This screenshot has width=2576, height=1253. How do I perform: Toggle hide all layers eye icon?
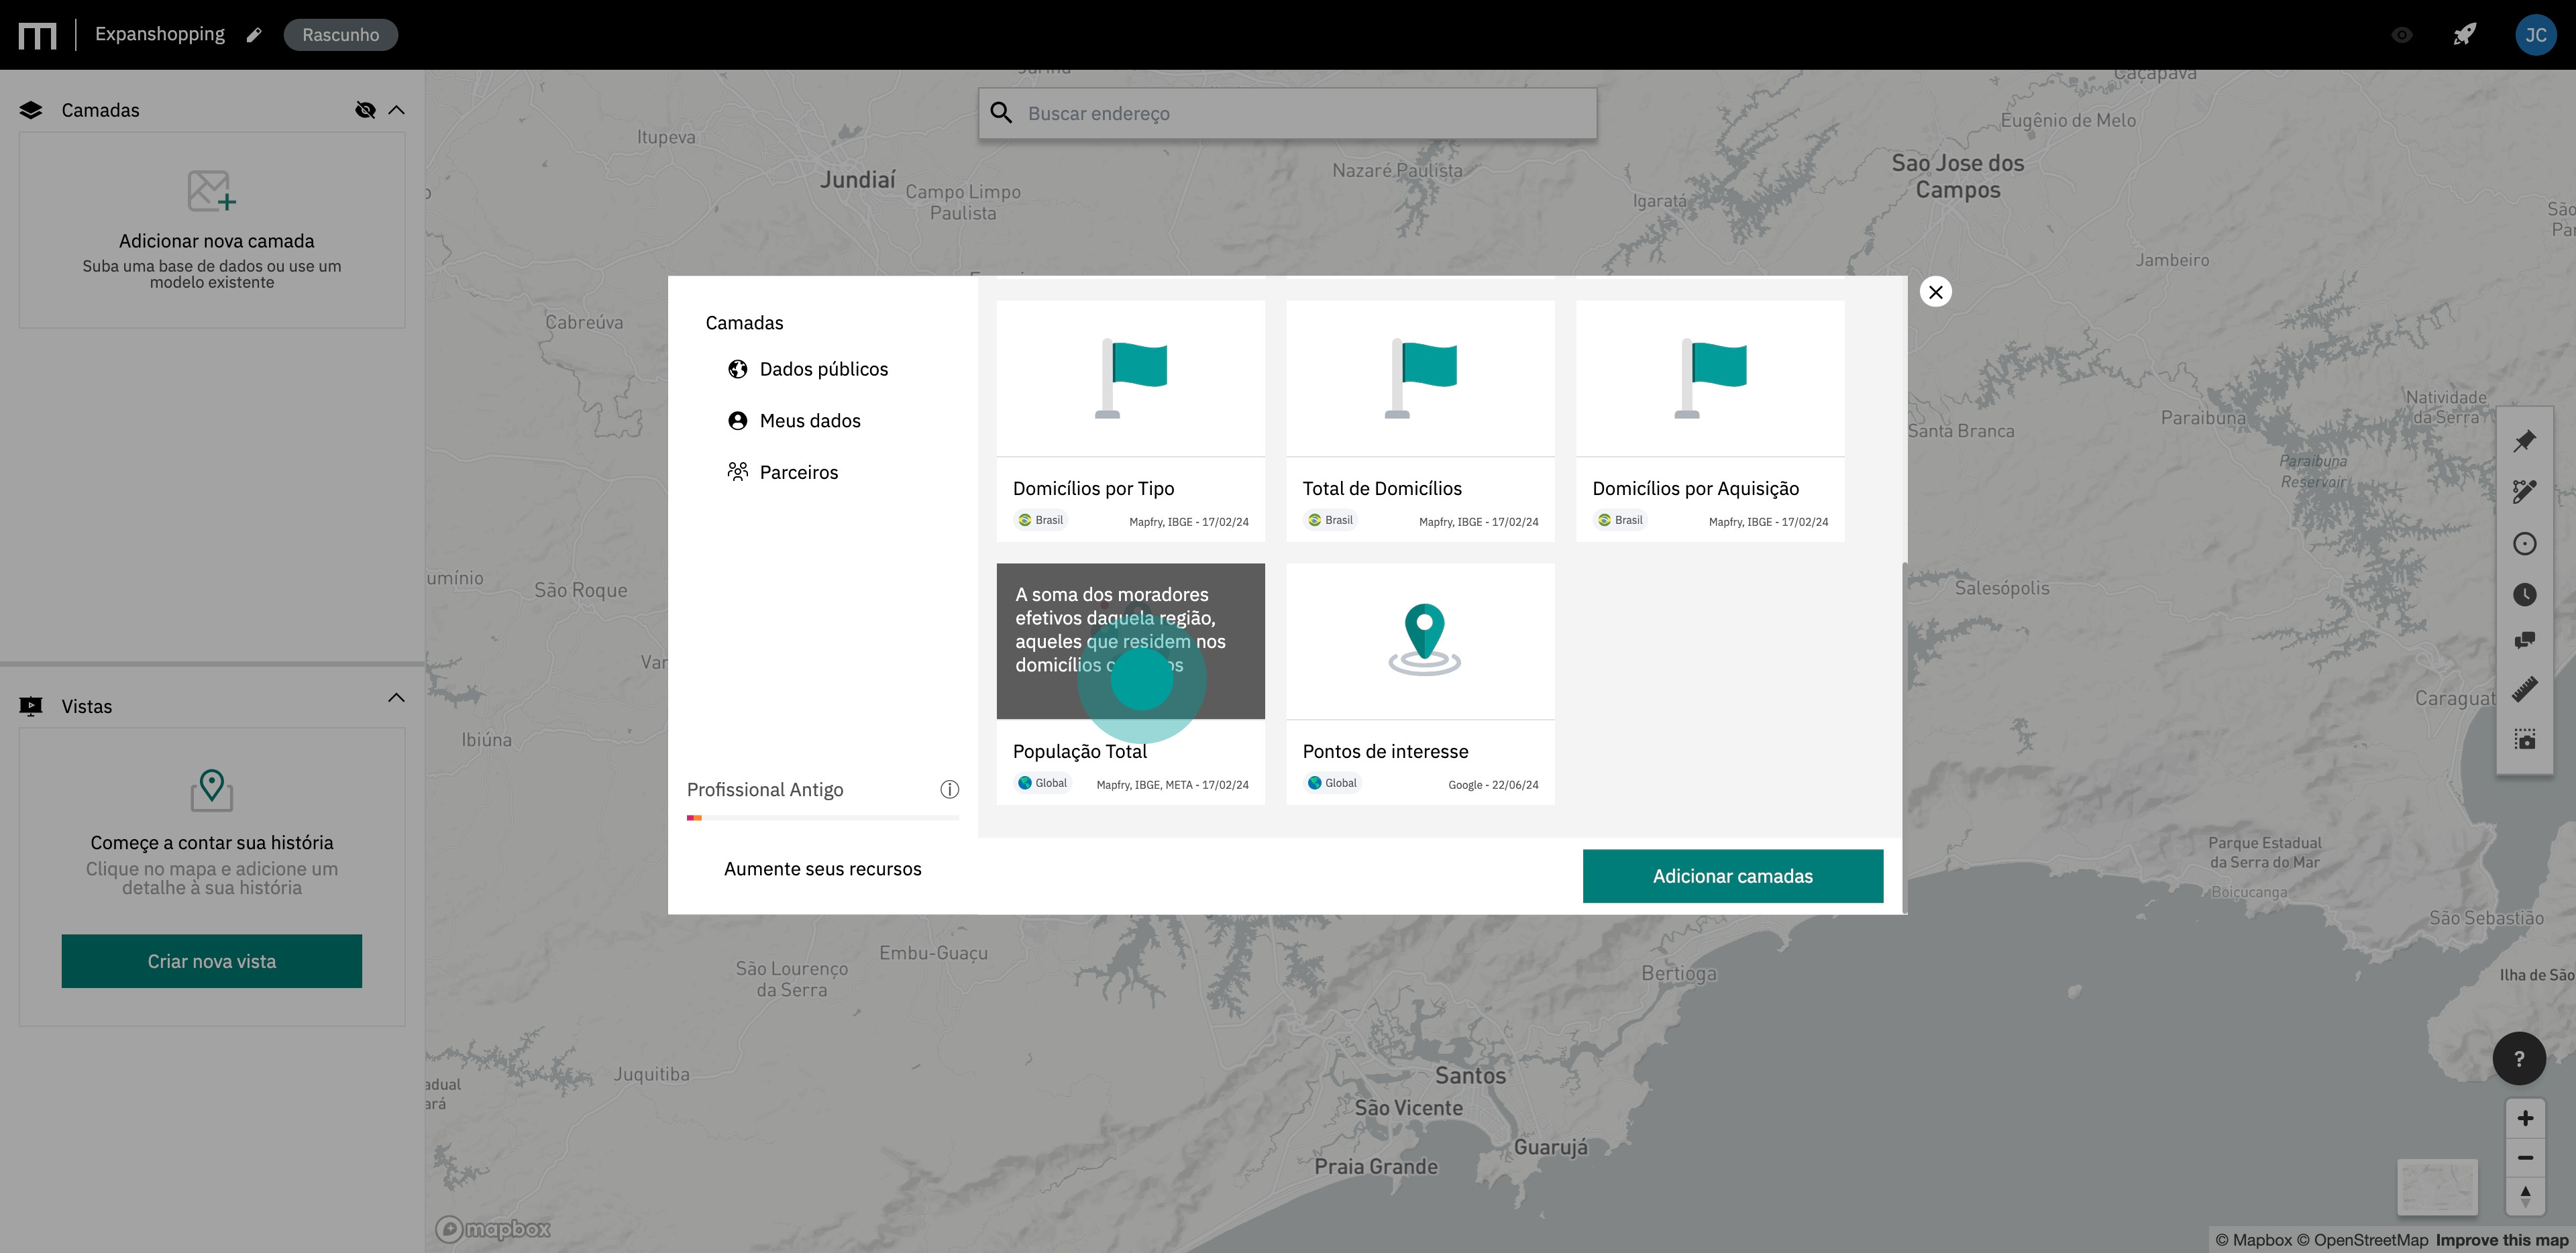point(365,110)
